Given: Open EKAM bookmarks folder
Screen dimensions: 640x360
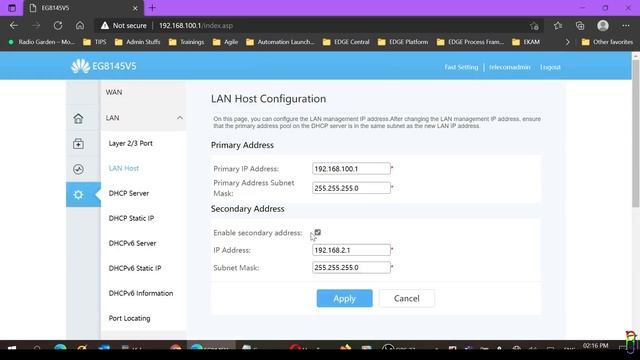Looking at the screenshot, I should [x=527, y=42].
